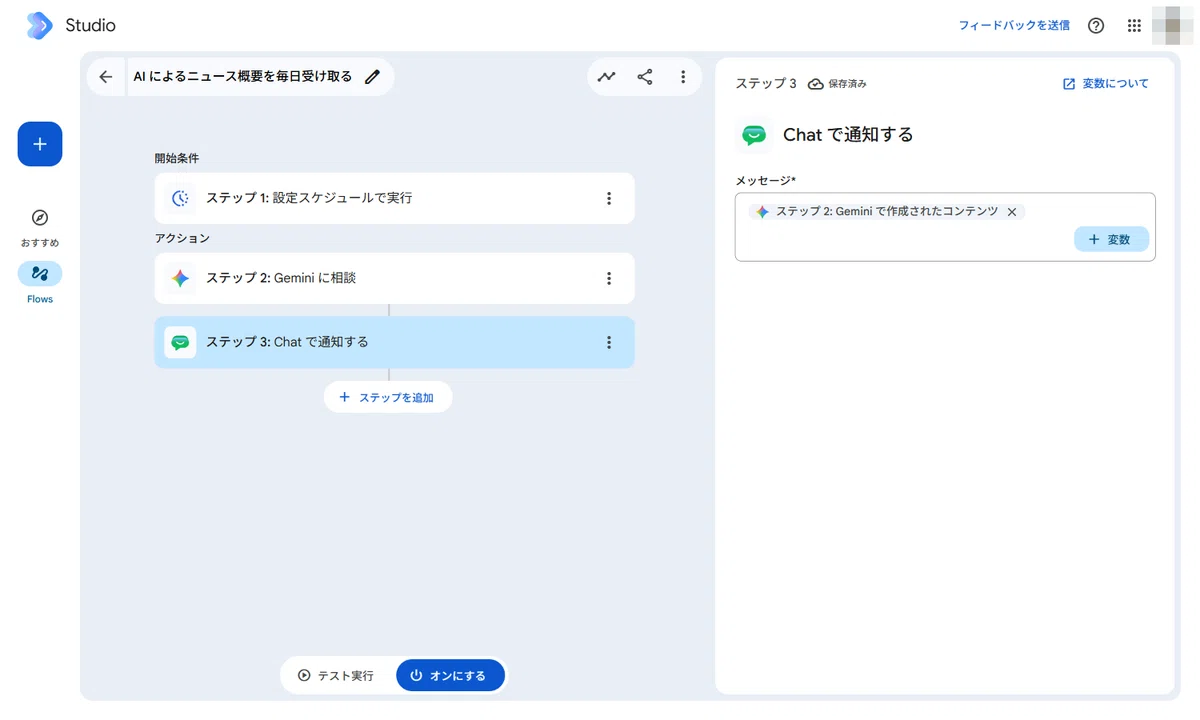Open step 2 Gemini more options menu

click(609, 278)
